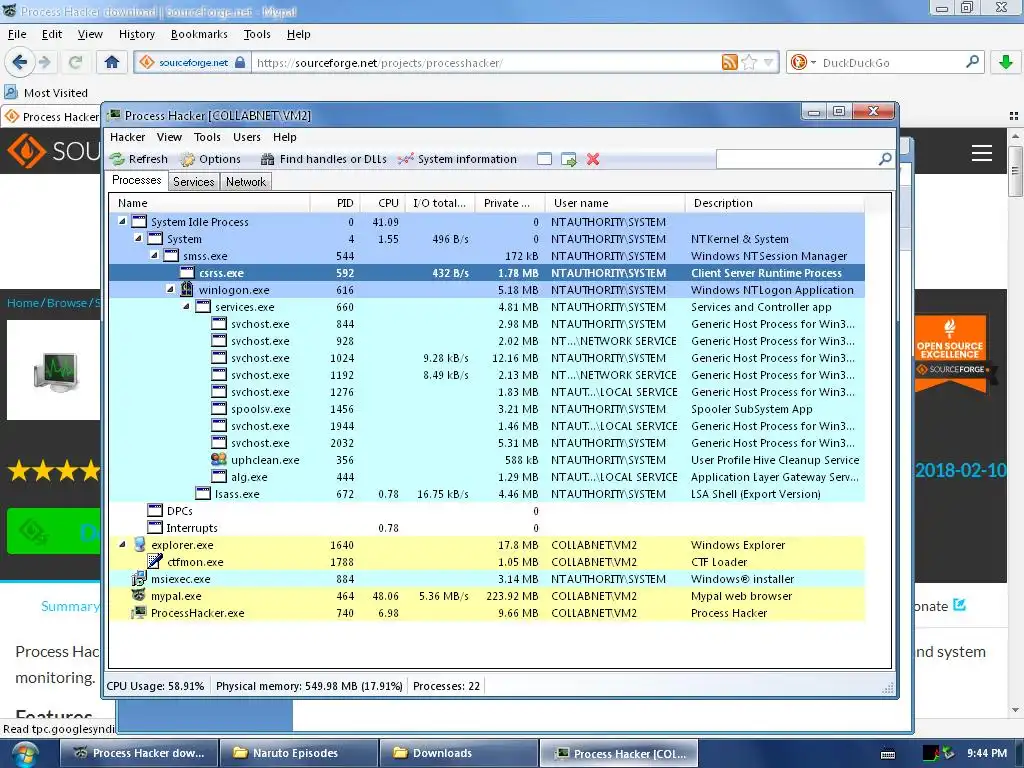Image resolution: width=1024 pixels, height=768 pixels.
Task: Bookmark the page with the star icon
Action: [749, 62]
